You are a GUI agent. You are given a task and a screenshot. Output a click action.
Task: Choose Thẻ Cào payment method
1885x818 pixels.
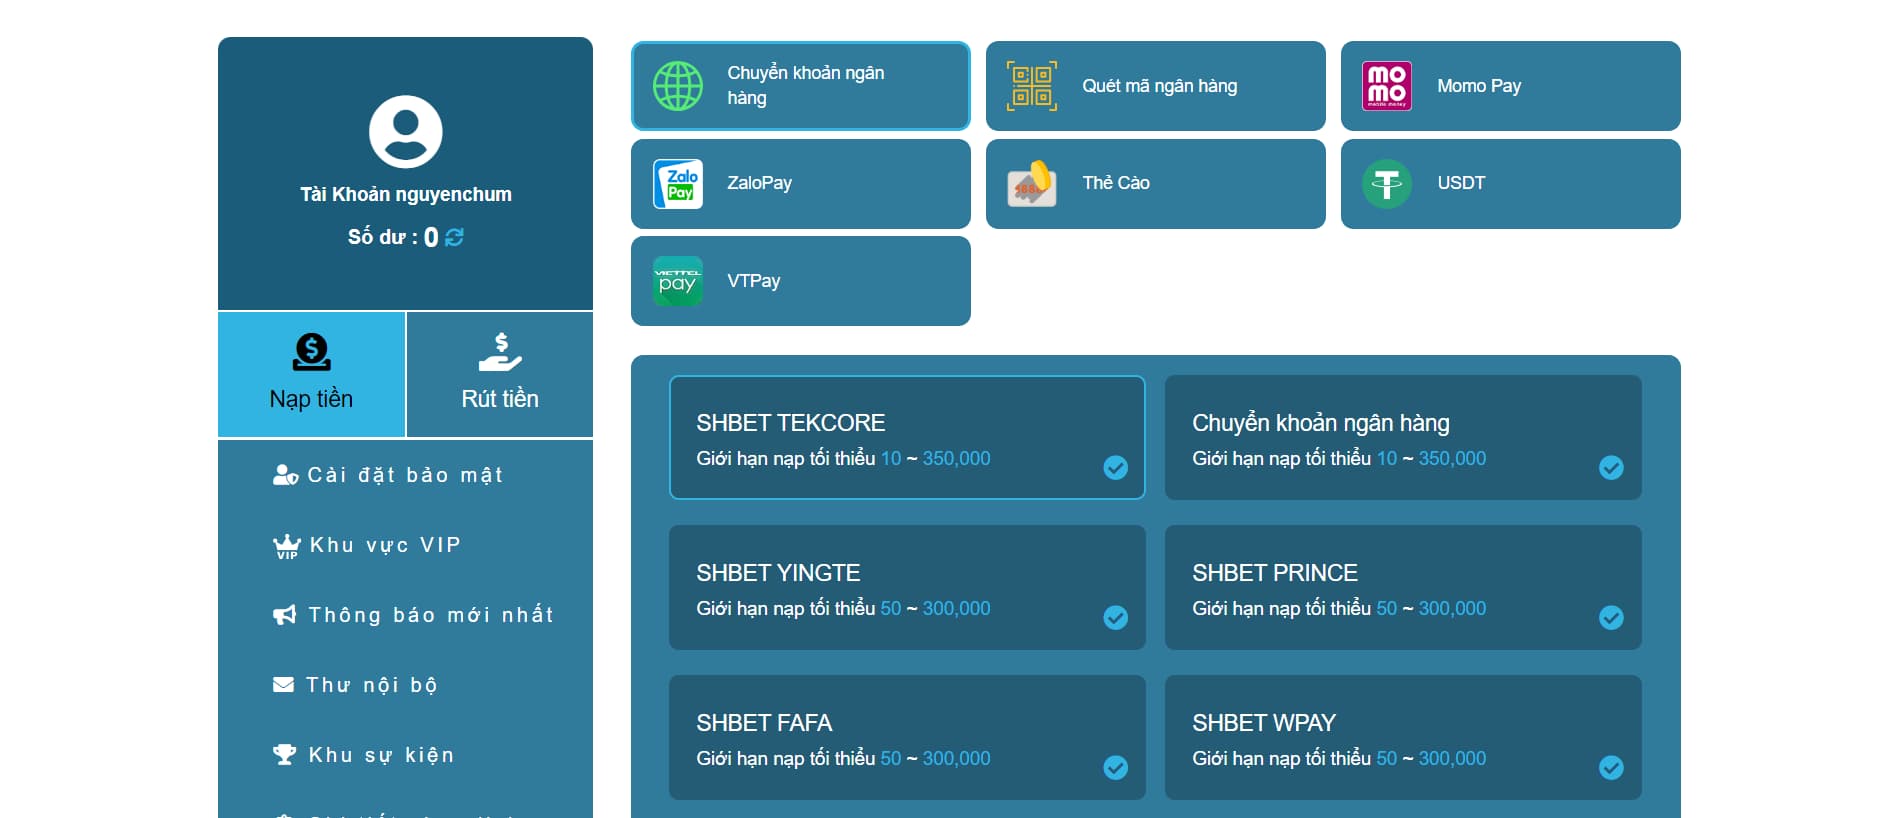click(1156, 184)
